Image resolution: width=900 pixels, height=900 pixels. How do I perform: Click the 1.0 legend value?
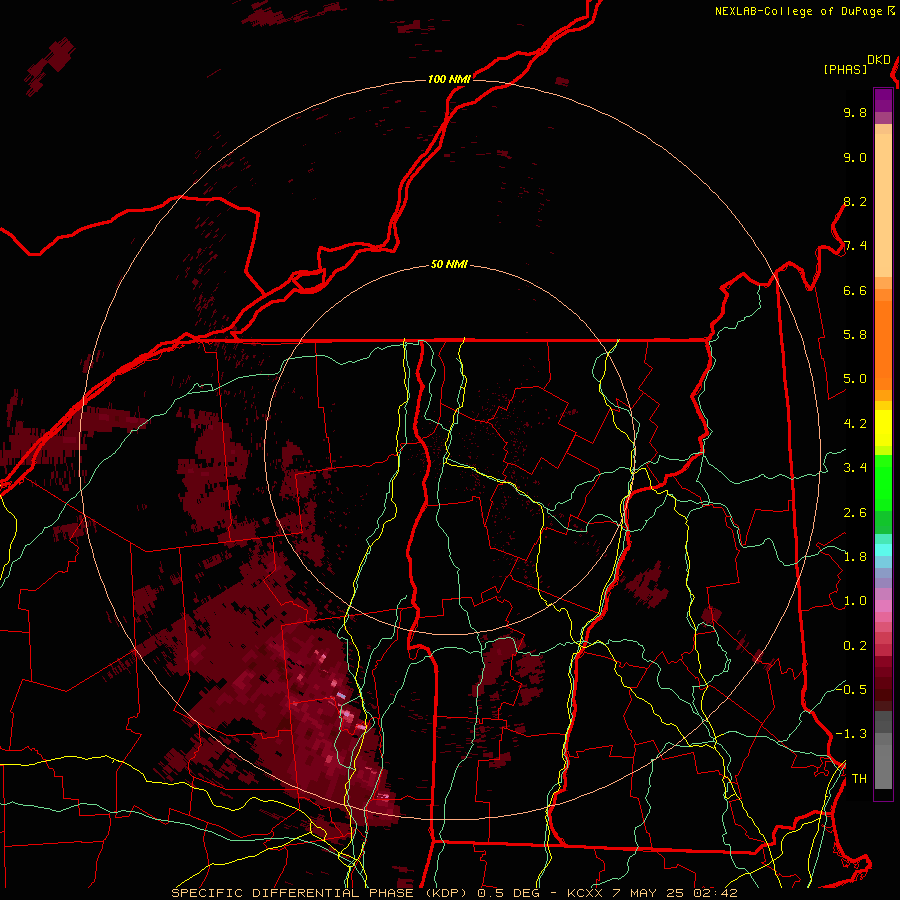855,601
